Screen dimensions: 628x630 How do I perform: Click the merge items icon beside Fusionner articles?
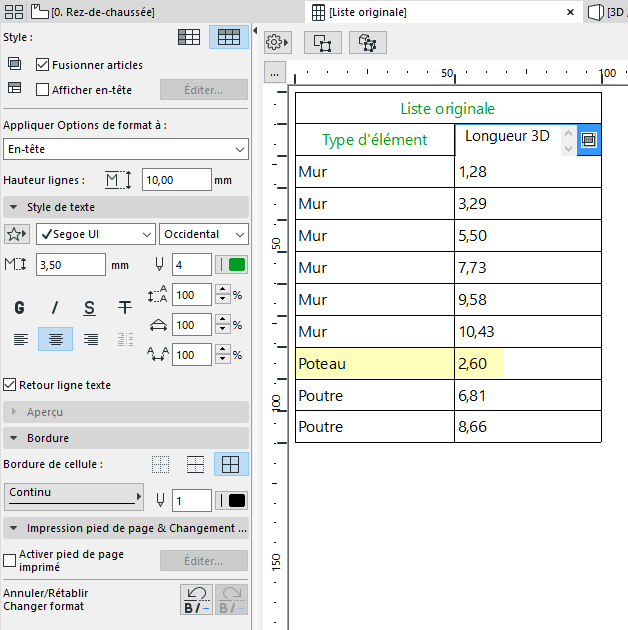coord(15,64)
